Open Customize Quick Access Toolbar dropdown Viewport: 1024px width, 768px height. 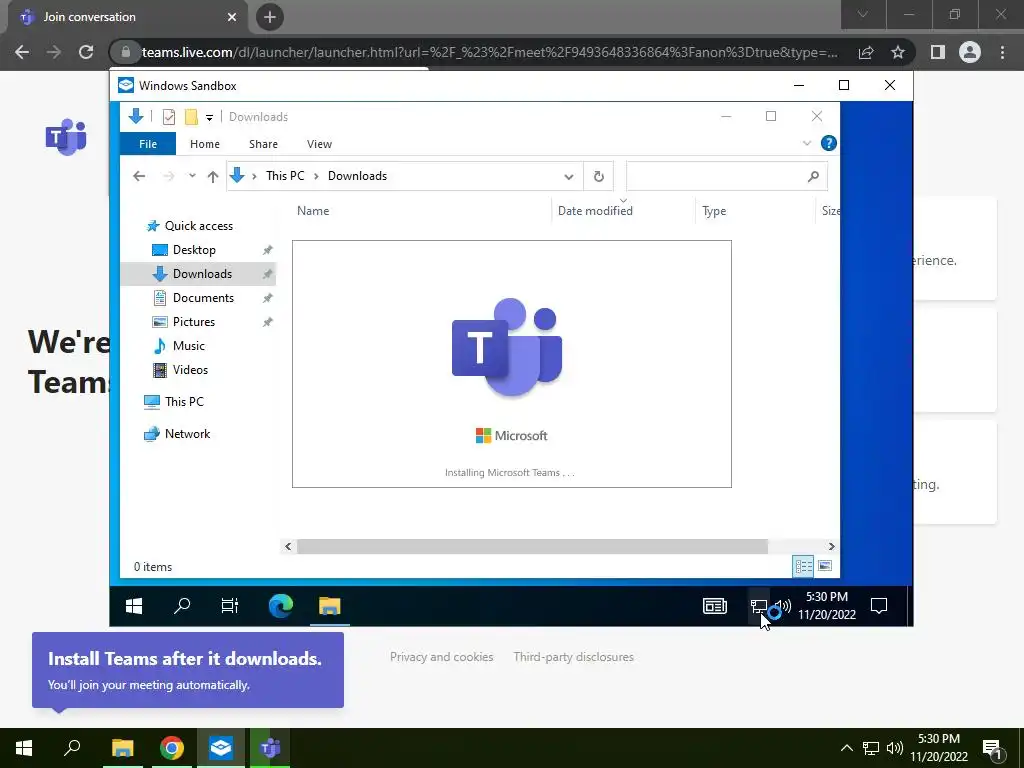[x=209, y=118]
